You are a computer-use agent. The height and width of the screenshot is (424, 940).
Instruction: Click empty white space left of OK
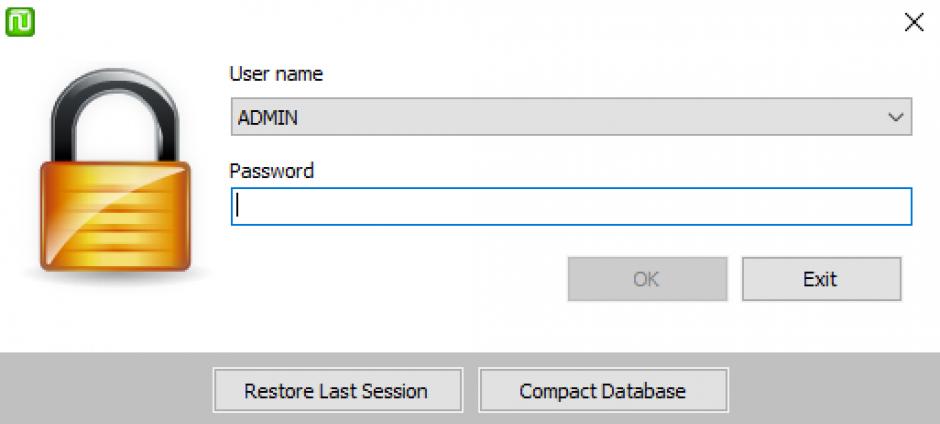pos(400,279)
